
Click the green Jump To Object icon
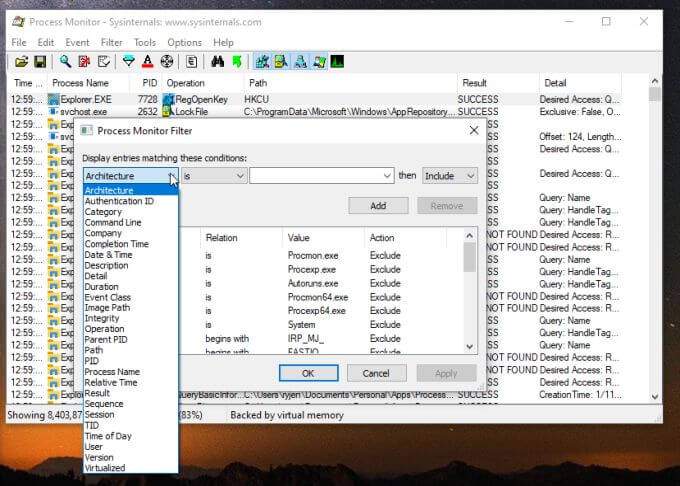tap(237, 62)
